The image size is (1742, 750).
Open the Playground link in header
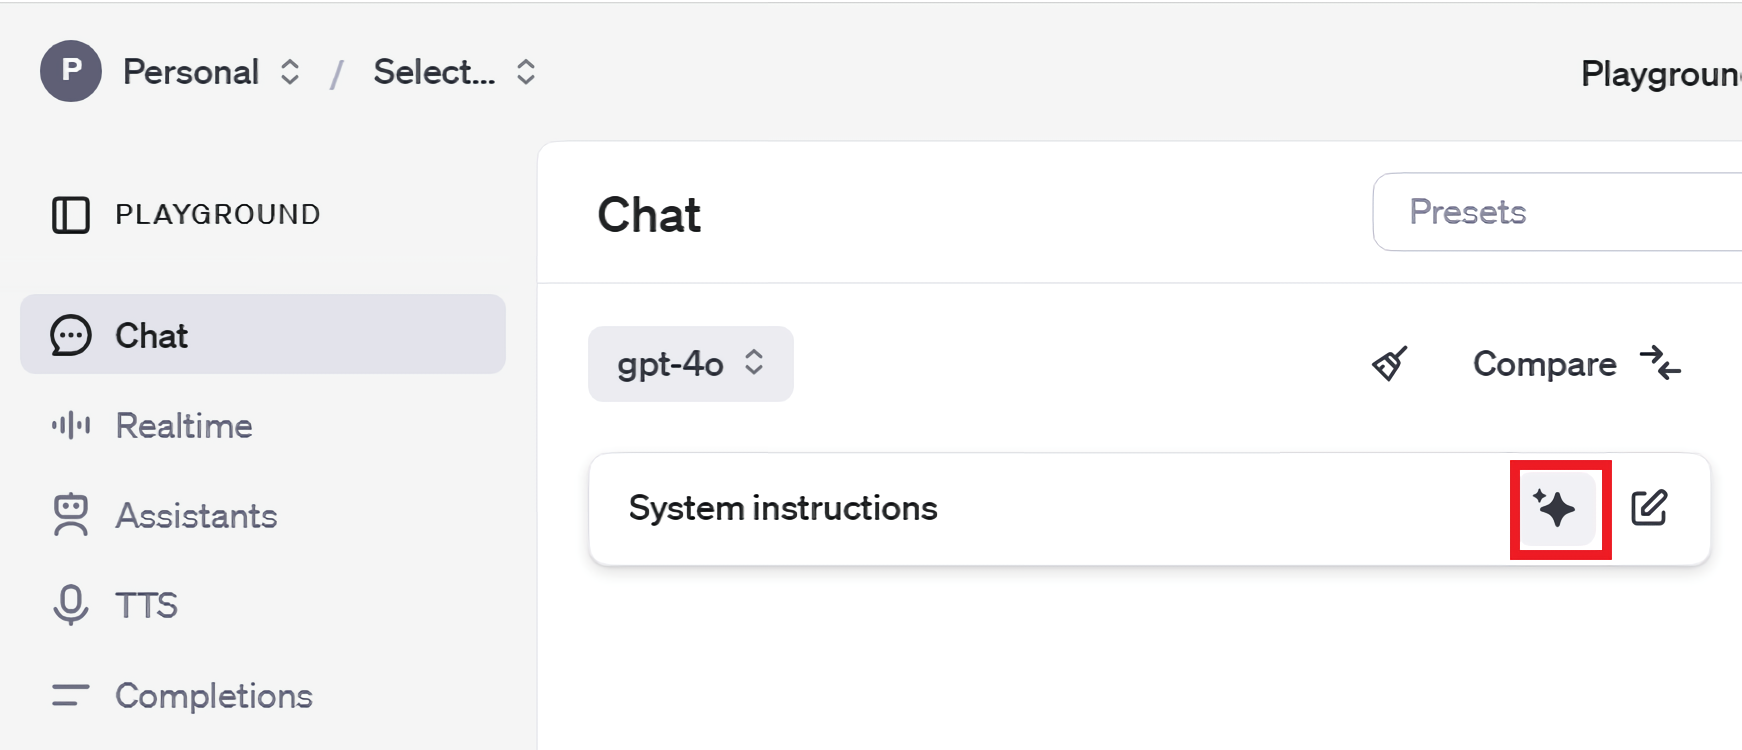click(x=1660, y=73)
